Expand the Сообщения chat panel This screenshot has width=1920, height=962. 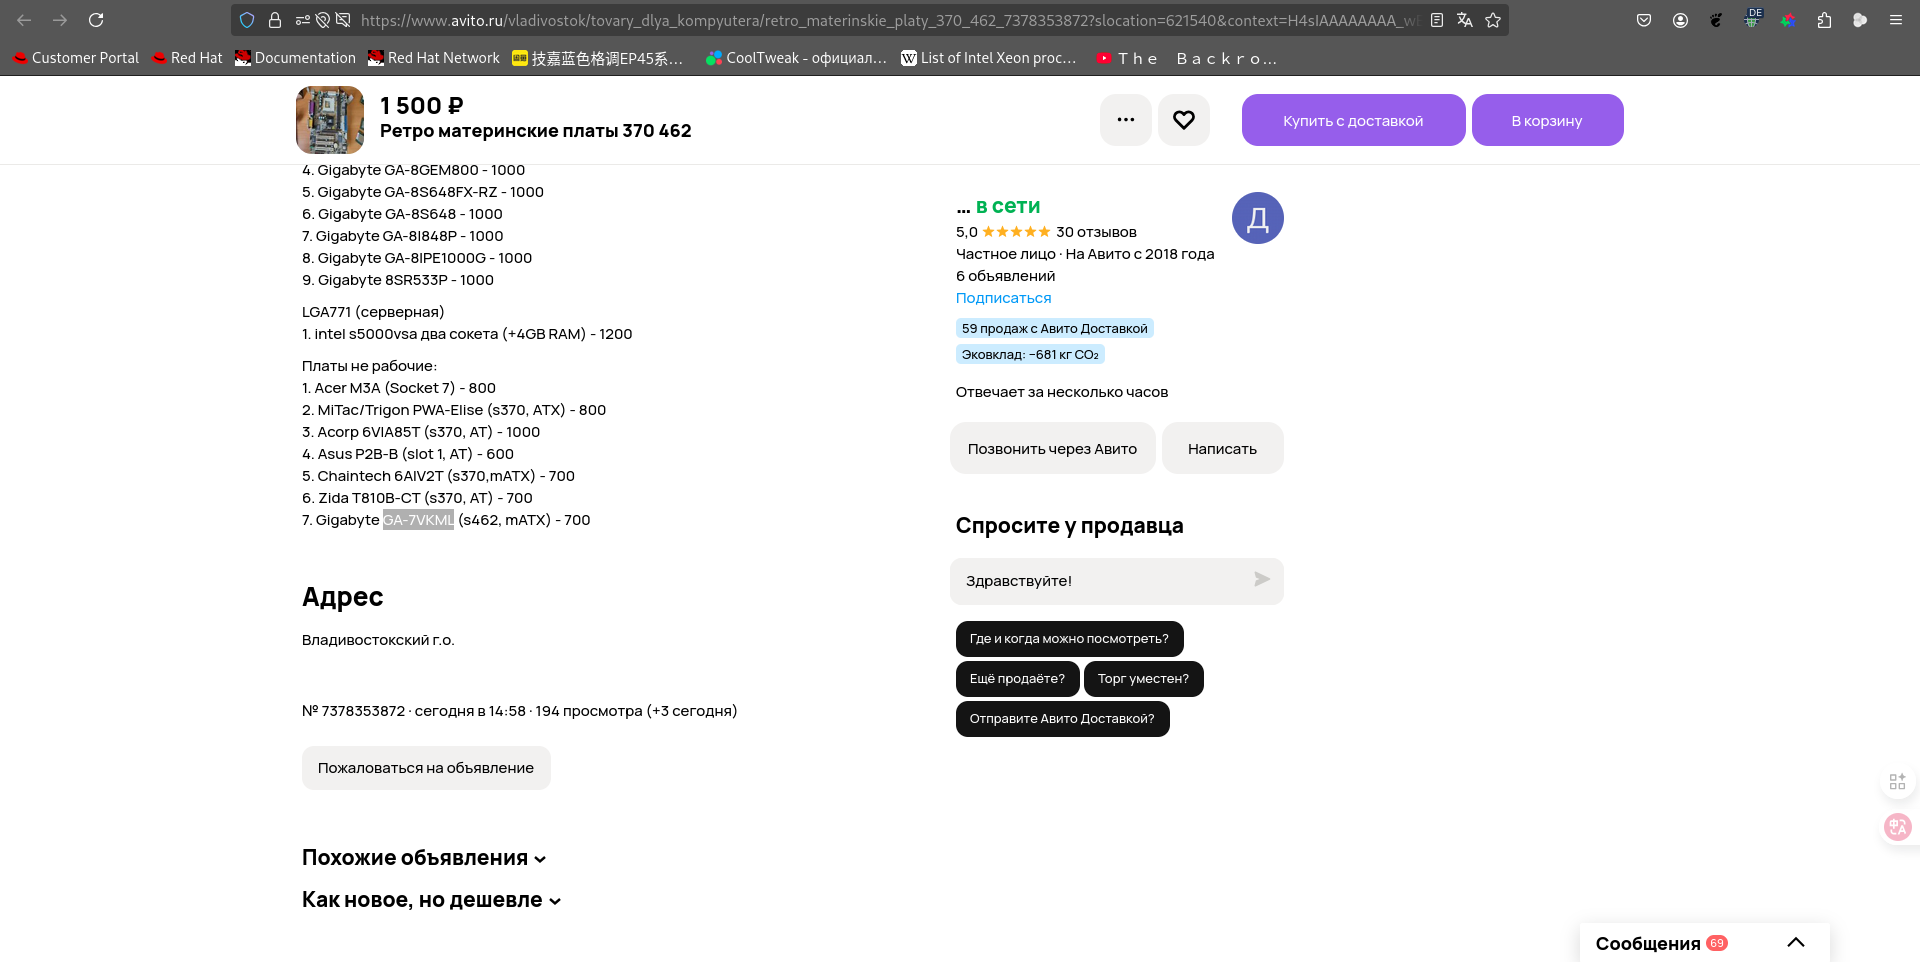coord(1796,942)
